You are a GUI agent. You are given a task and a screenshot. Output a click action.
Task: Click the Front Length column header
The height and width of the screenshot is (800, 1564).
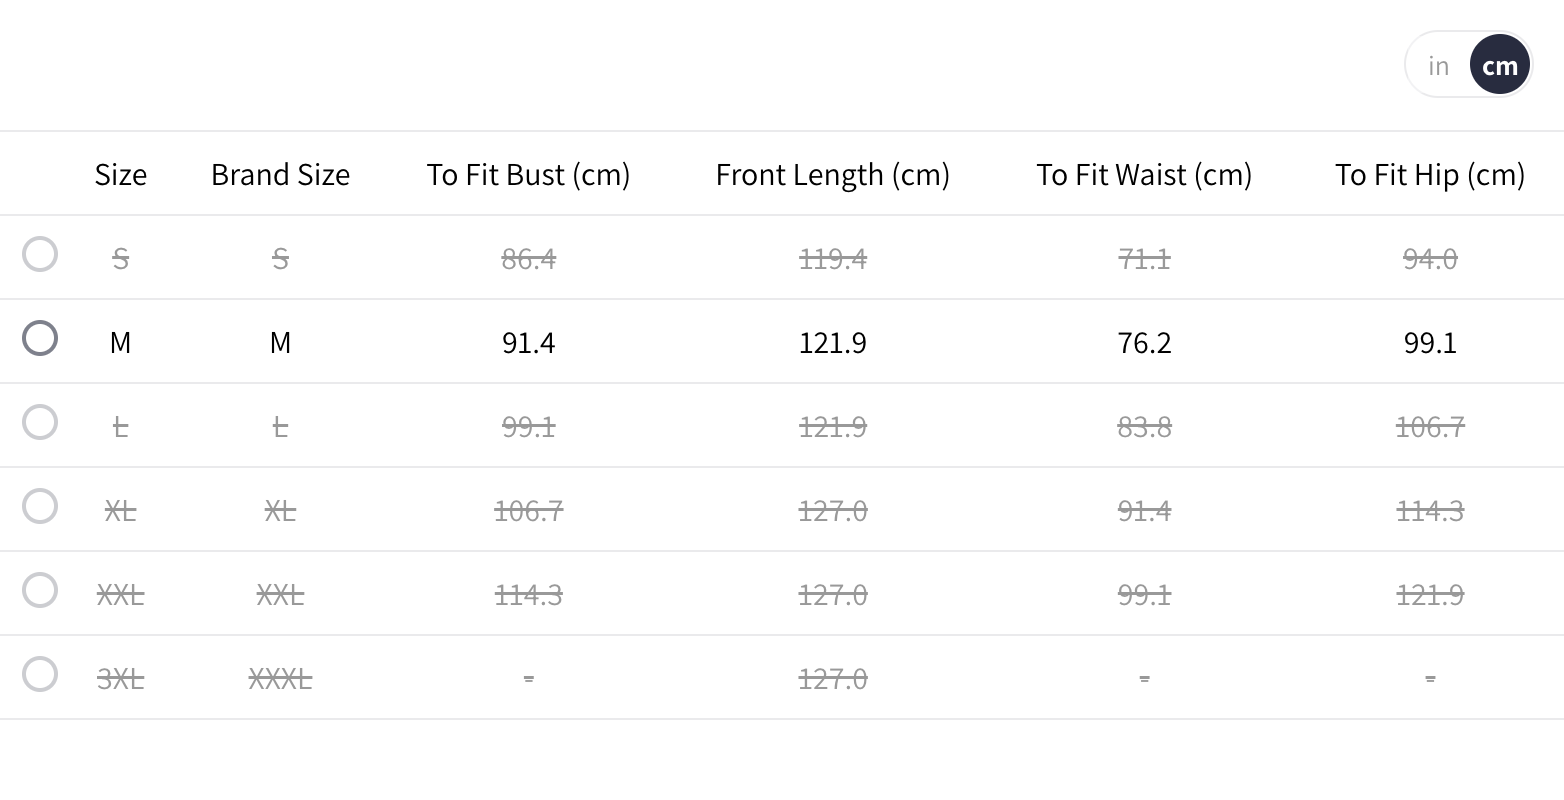point(832,175)
